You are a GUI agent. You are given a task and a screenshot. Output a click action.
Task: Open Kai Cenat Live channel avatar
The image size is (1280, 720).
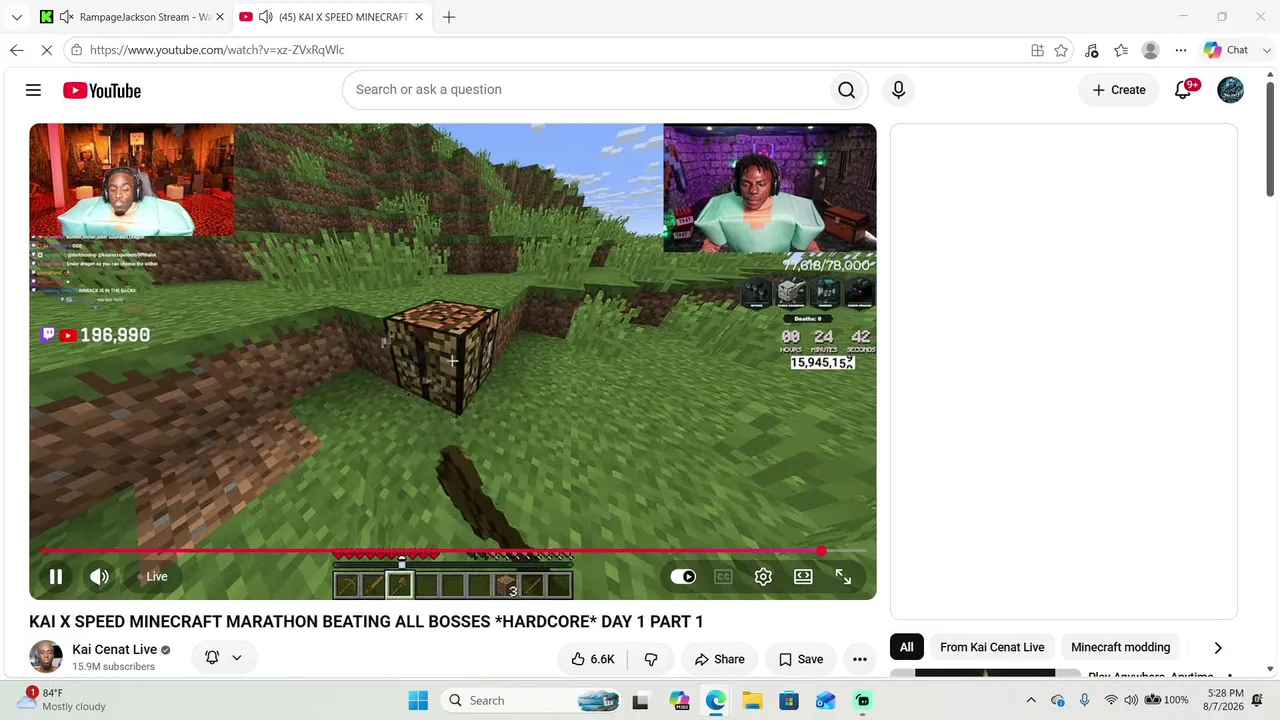point(46,657)
